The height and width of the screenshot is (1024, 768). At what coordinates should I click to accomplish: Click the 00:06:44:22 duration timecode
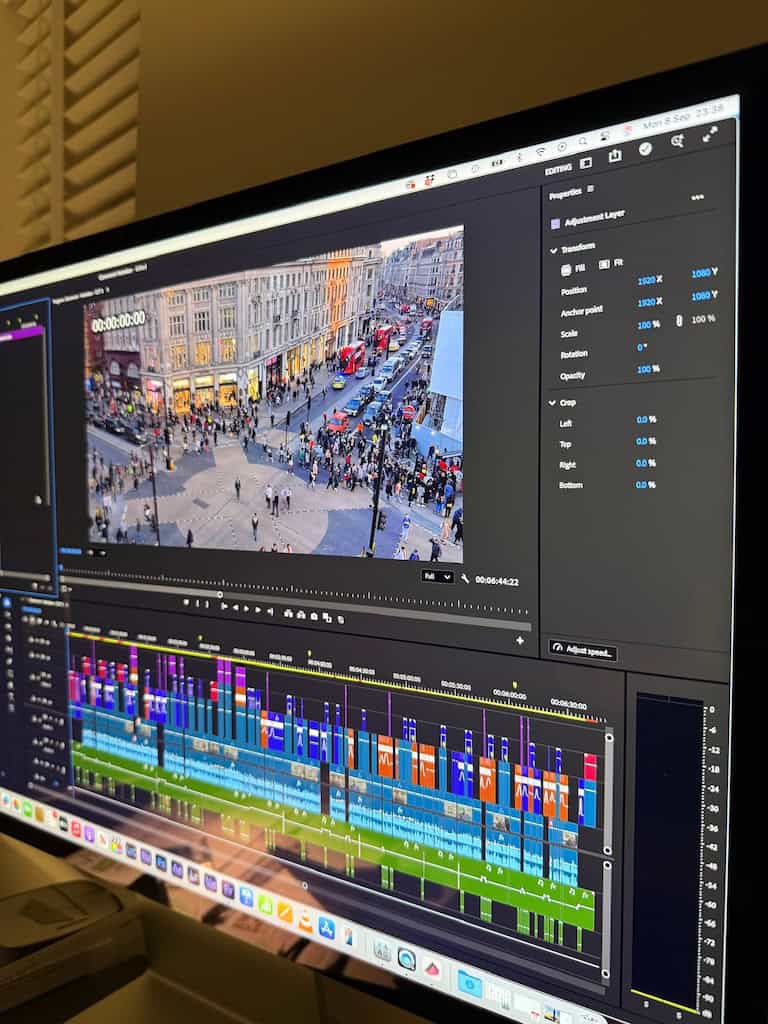click(x=497, y=581)
